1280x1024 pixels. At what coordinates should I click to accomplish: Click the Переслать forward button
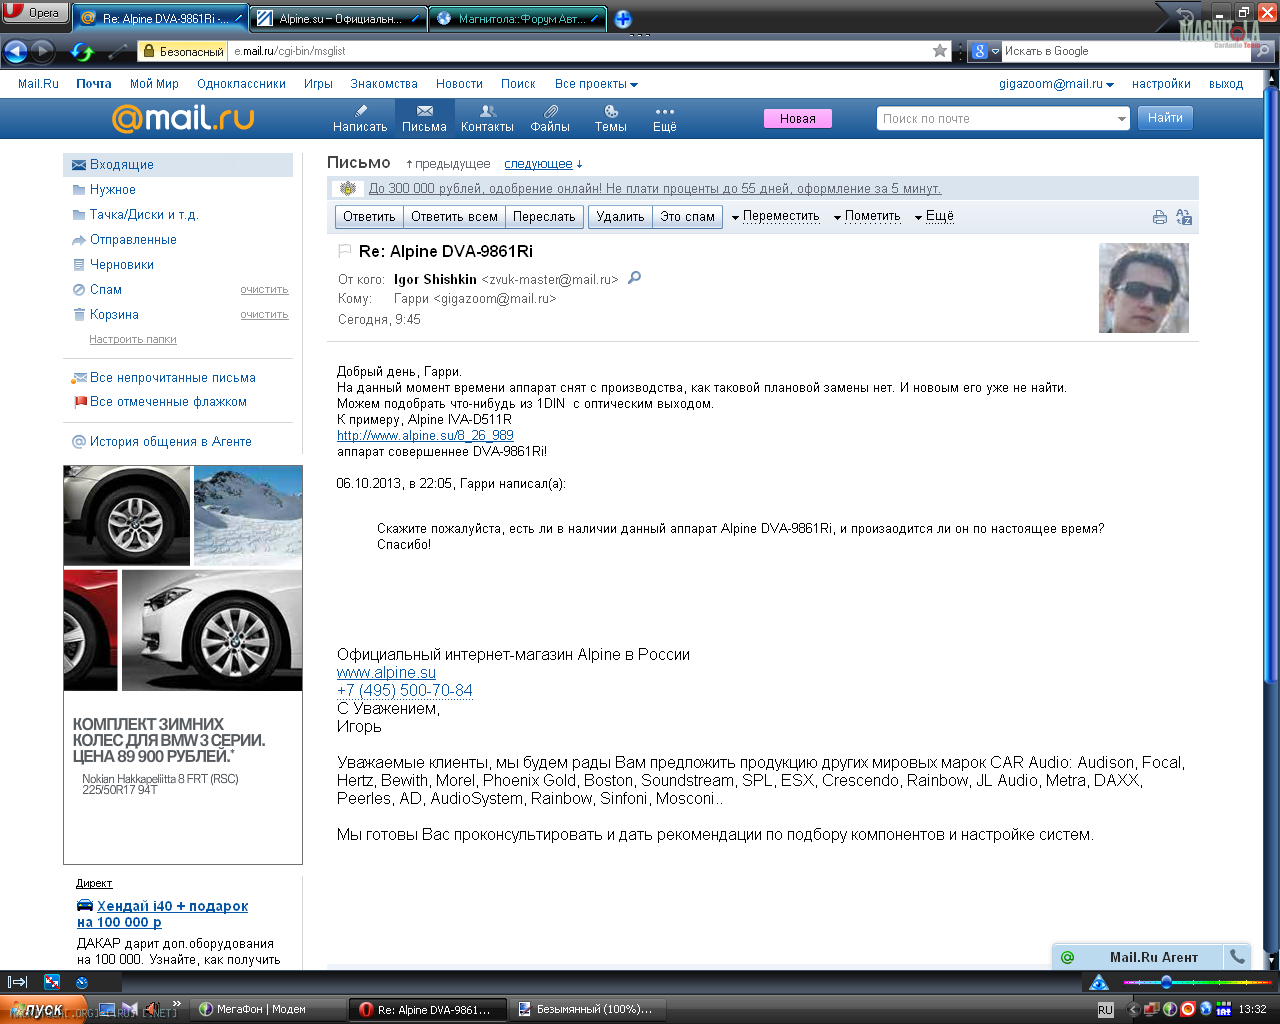click(544, 216)
